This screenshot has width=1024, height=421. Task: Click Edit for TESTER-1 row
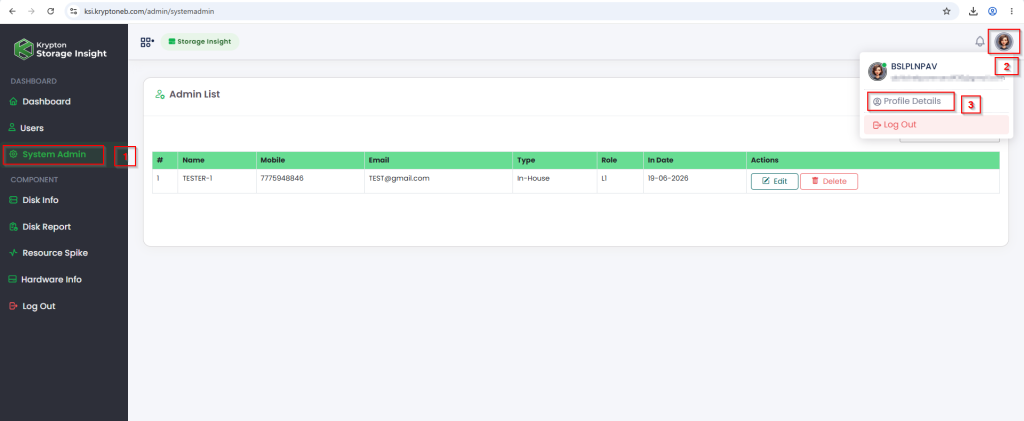[x=775, y=181]
